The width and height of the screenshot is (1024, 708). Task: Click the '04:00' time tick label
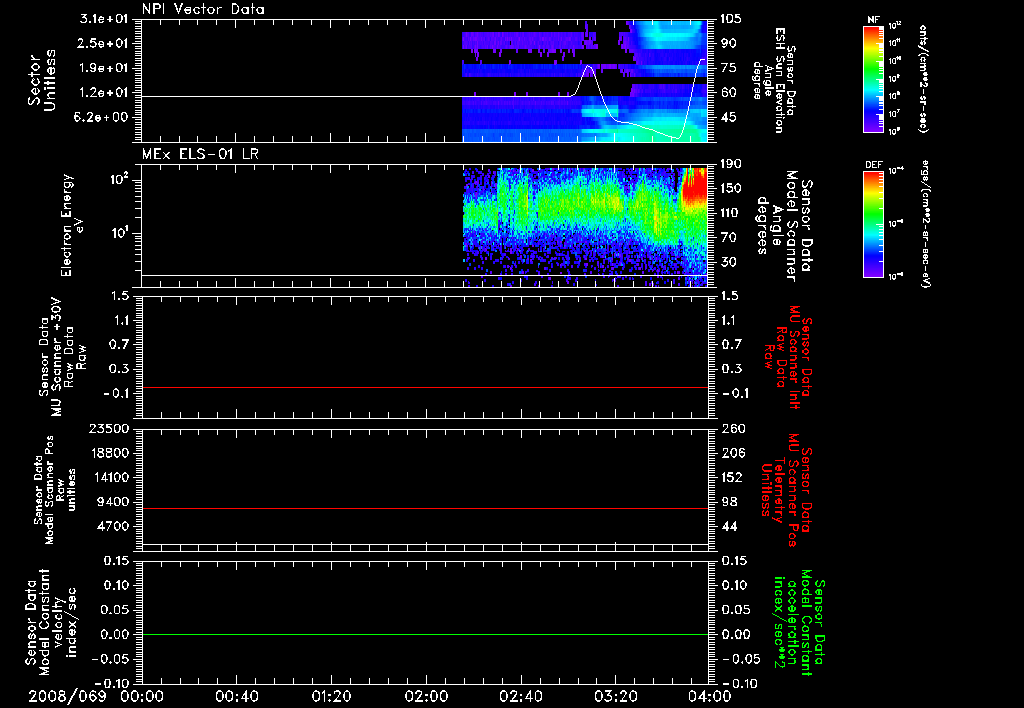pyautogui.click(x=710, y=696)
